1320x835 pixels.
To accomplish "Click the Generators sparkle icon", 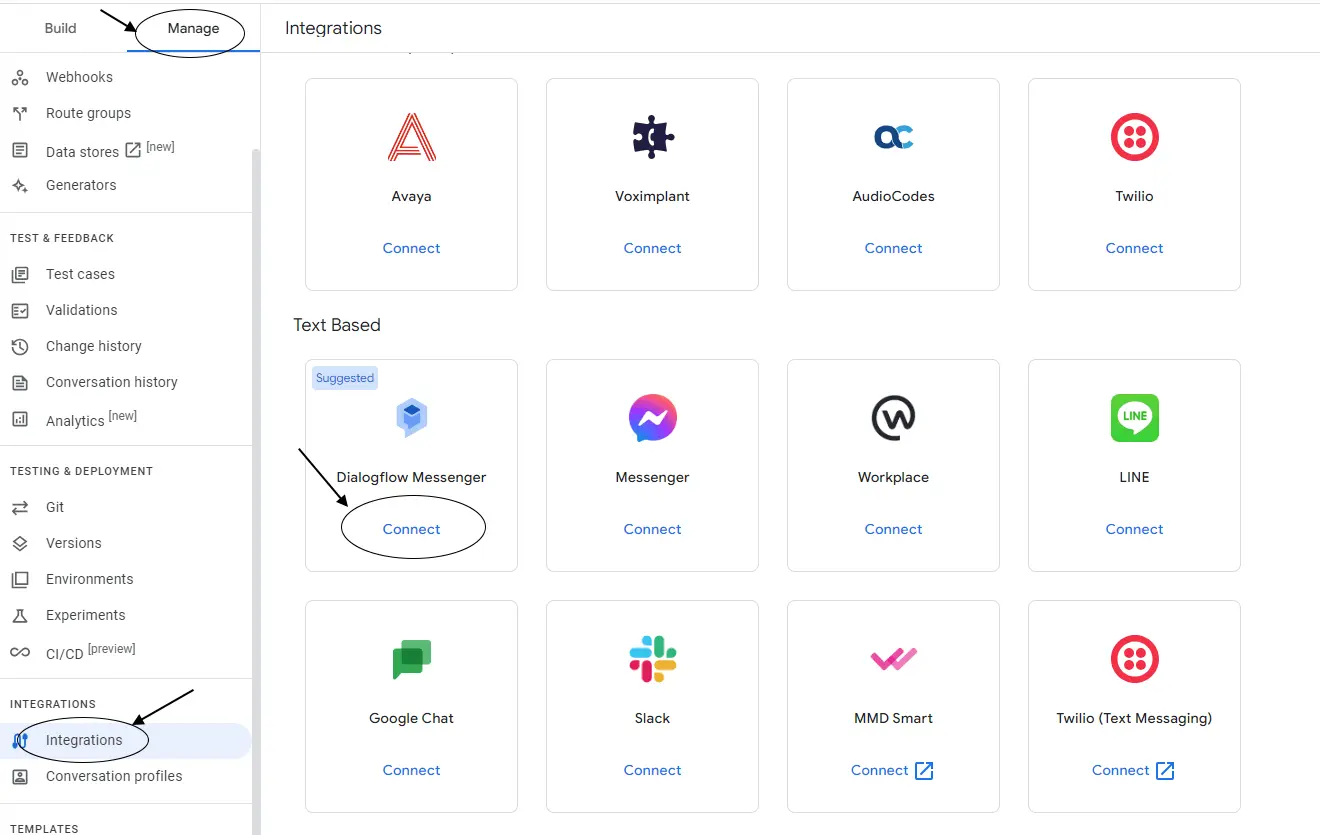I will (20, 185).
